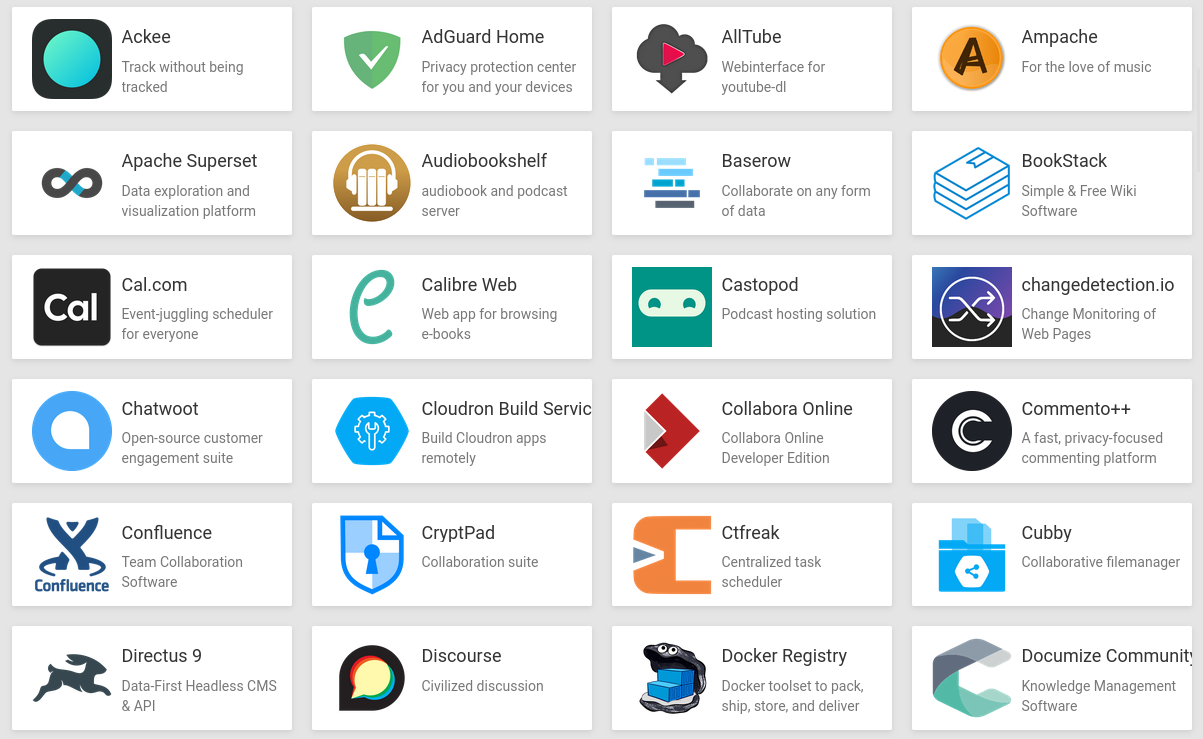Open the Ampache title
This screenshot has height=739, width=1203.
pyautogui.click(x=1060, y=37)
